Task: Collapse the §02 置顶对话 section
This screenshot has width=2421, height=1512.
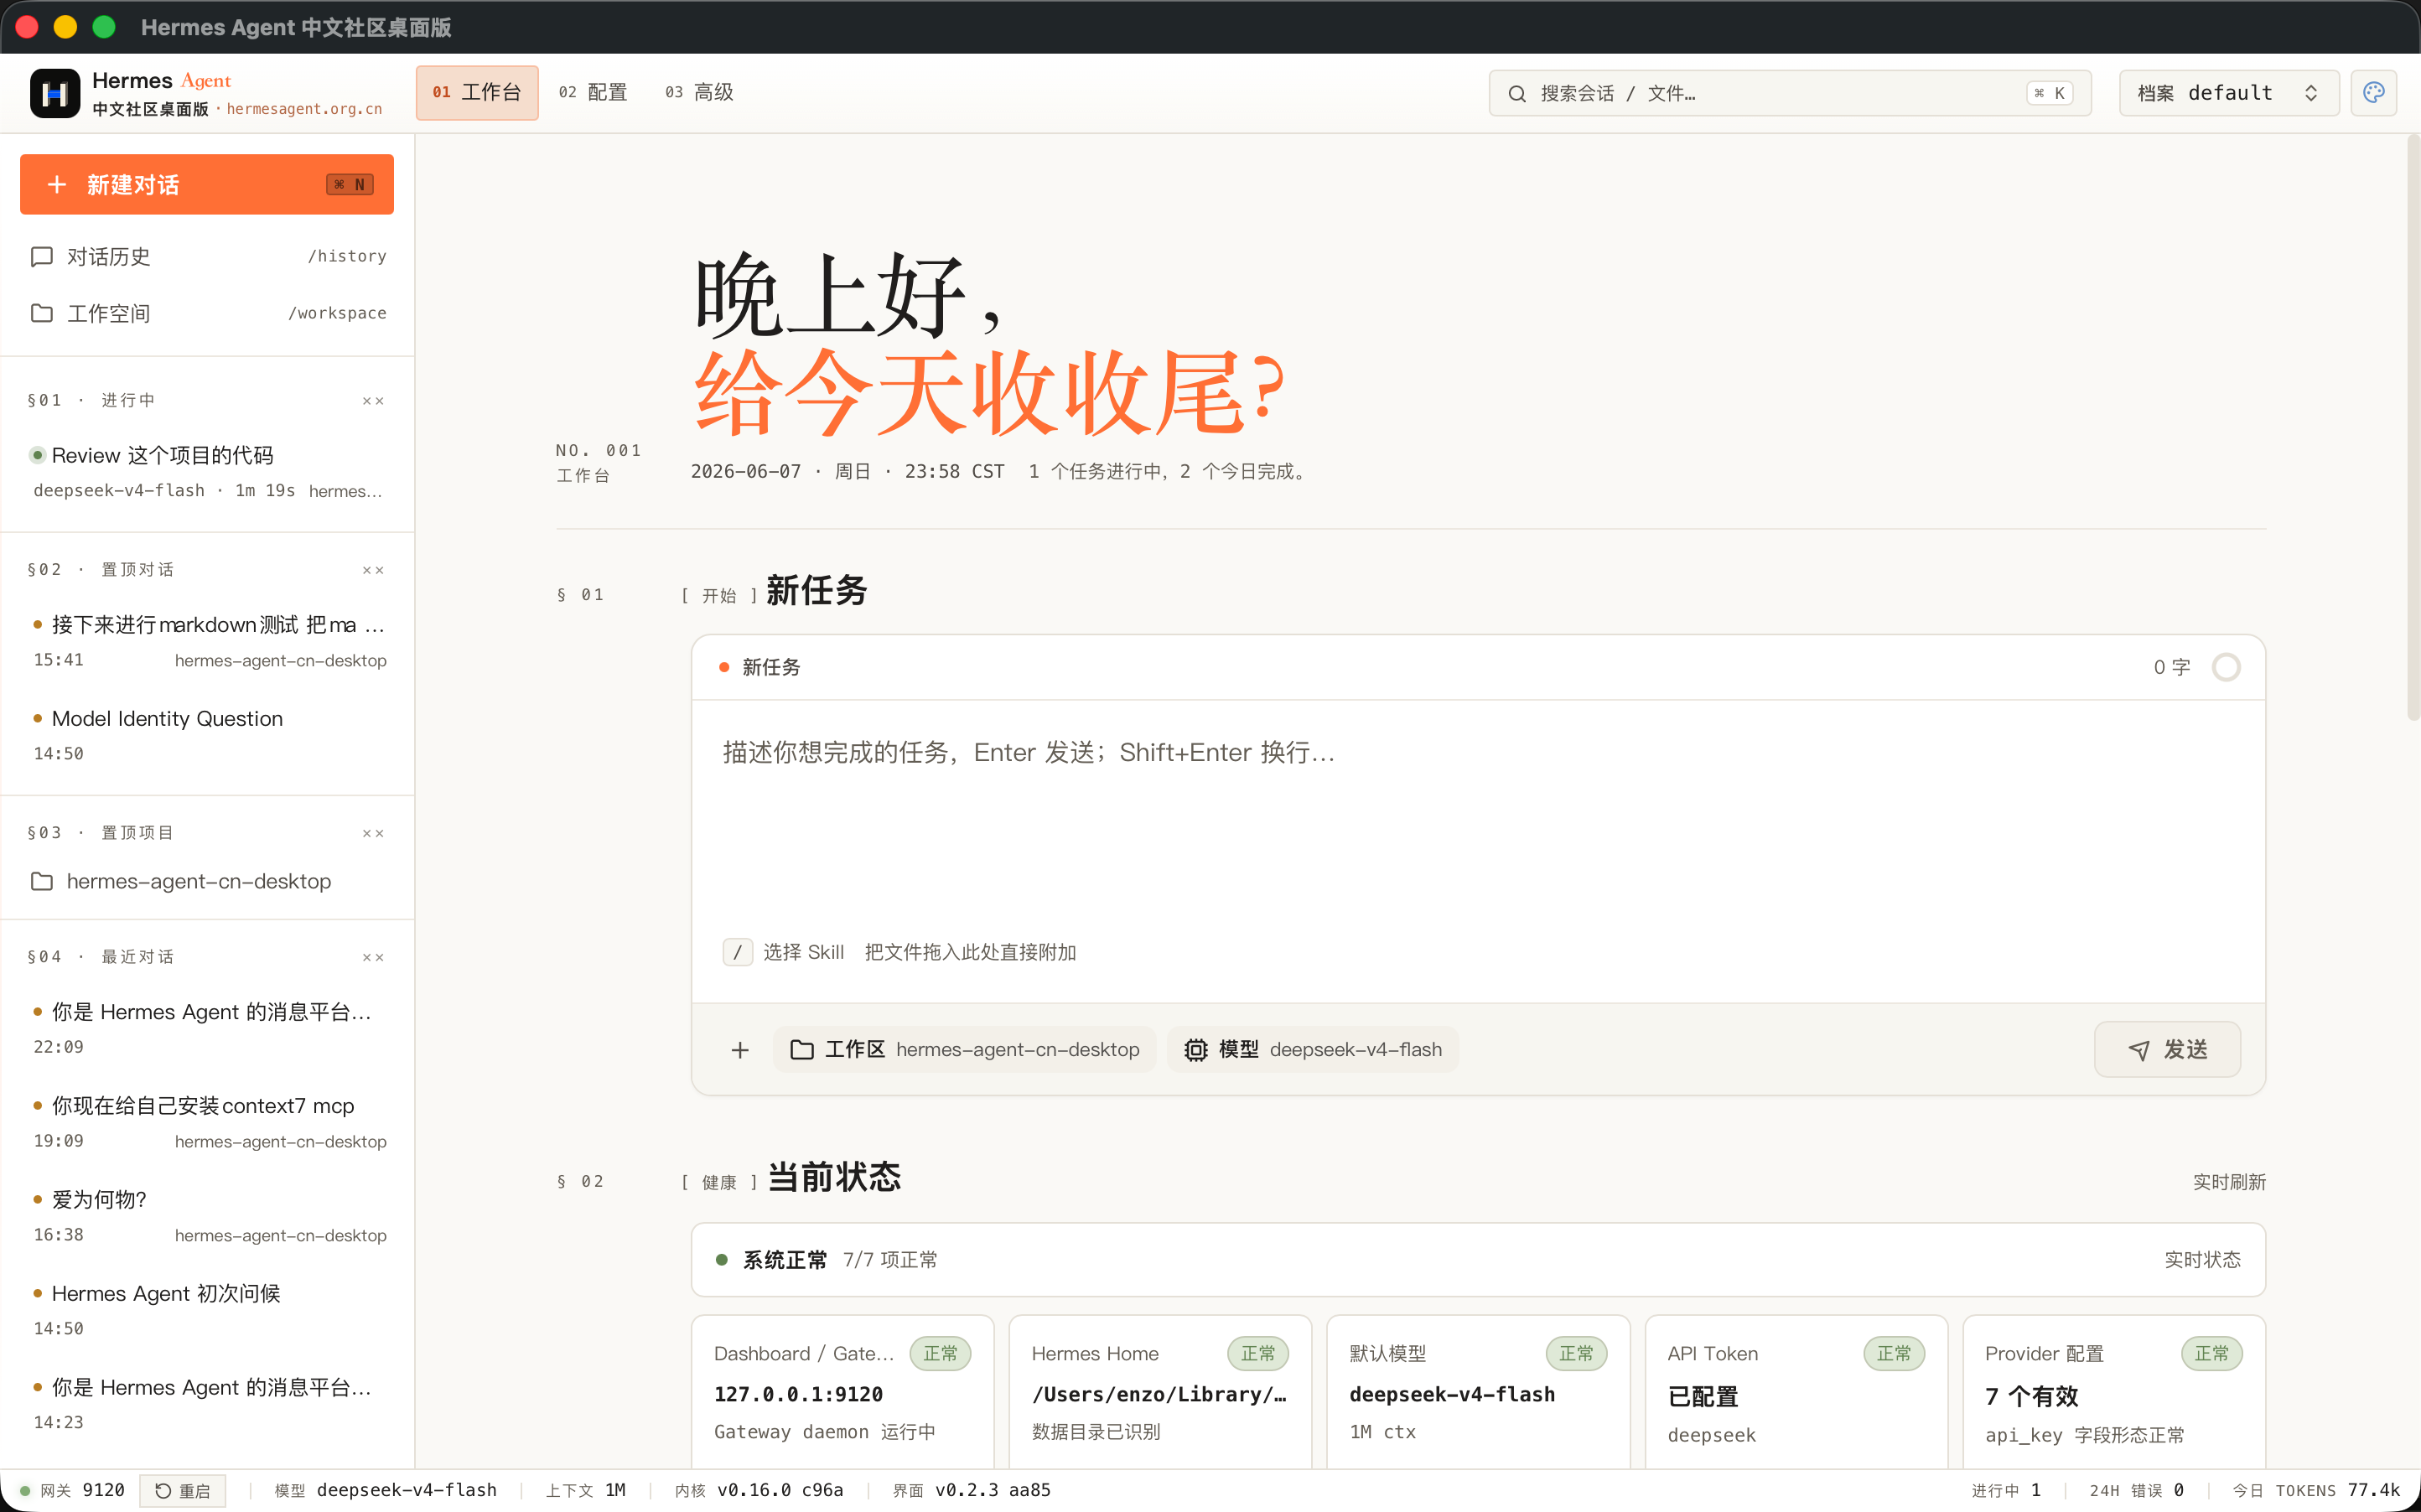Action: (373, 570)
